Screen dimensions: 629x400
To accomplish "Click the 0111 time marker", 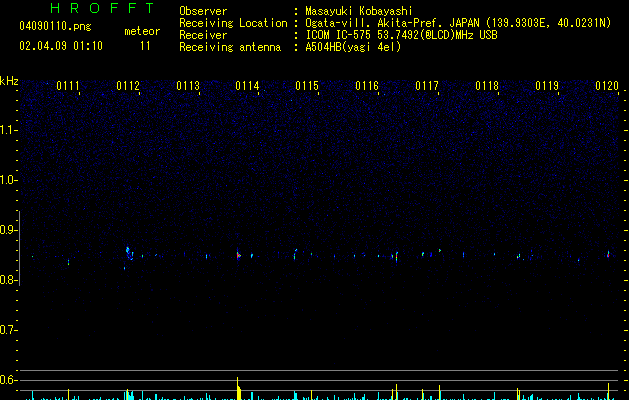I will coord(68,86).
